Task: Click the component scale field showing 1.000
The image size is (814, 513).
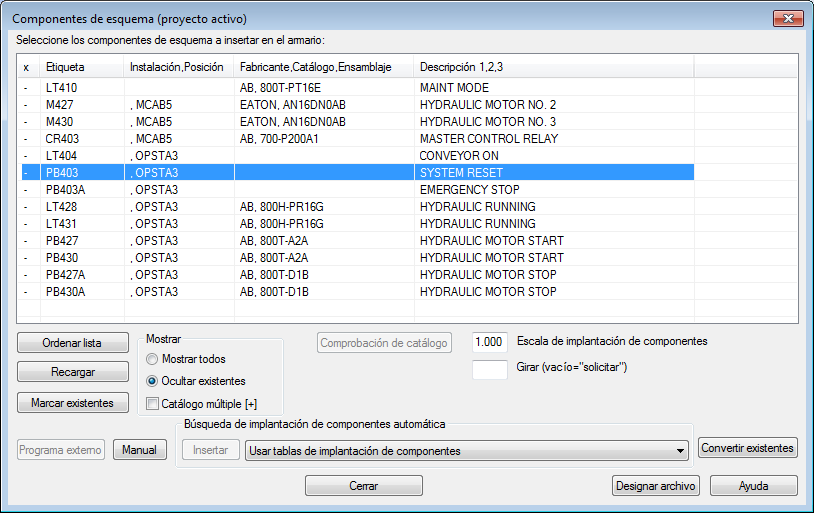Action: [490, 342]
